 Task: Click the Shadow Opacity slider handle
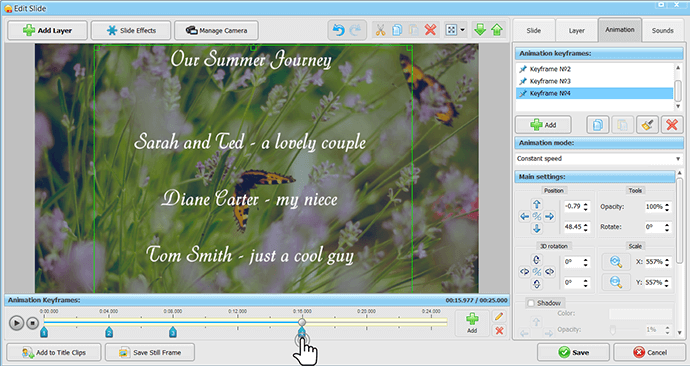pos(613,330)
